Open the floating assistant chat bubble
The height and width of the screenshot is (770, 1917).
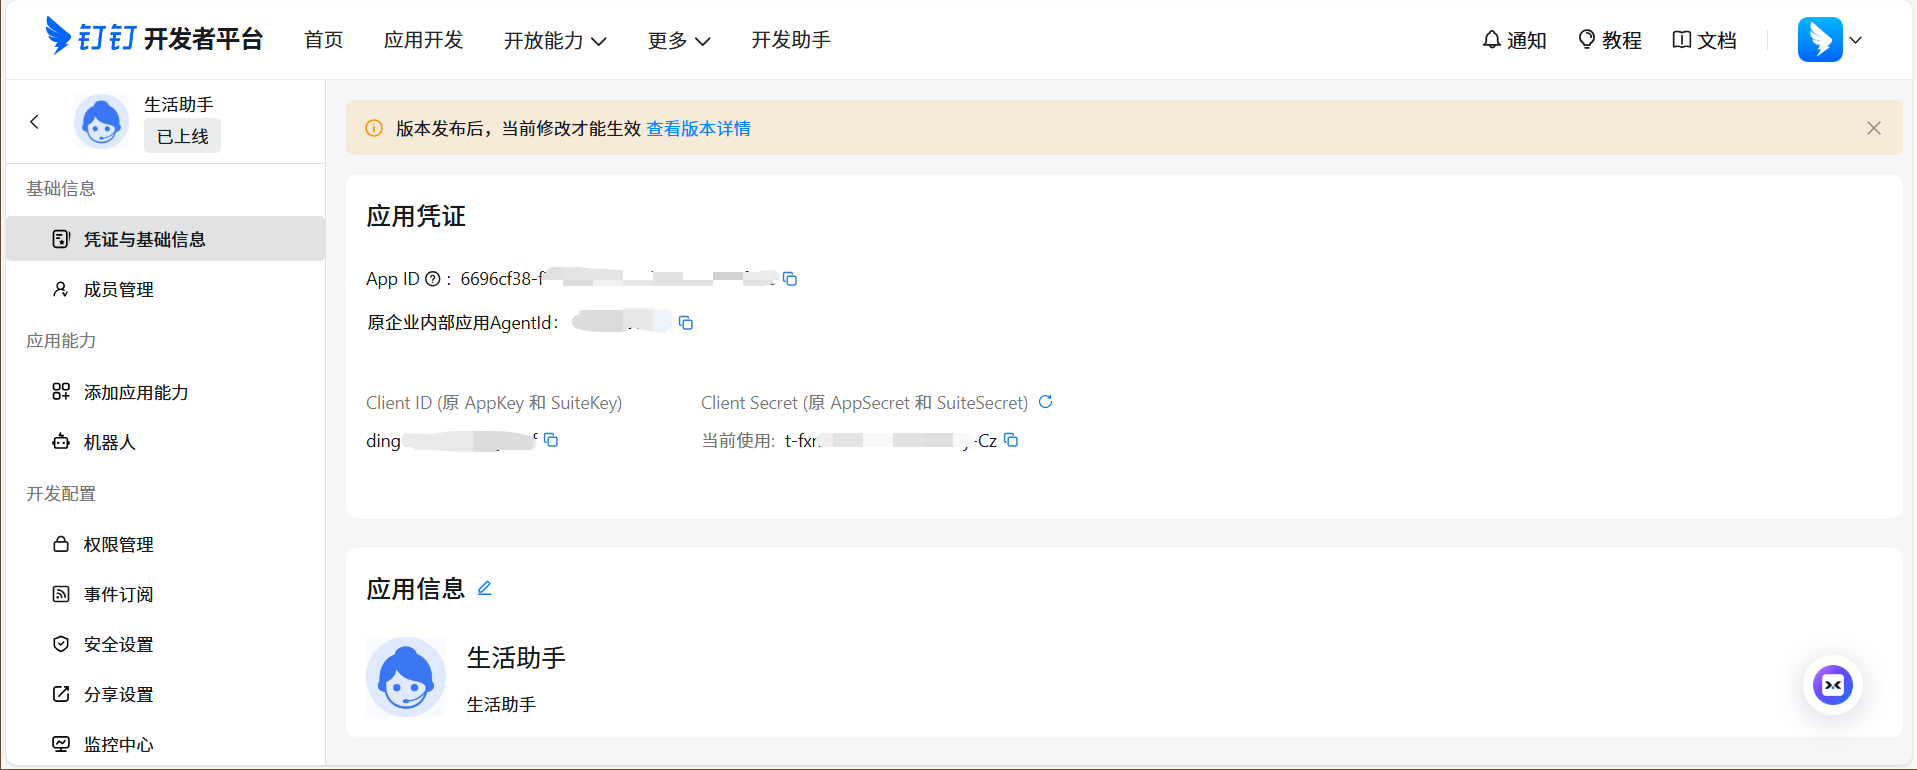click(x=1832, y=685)
